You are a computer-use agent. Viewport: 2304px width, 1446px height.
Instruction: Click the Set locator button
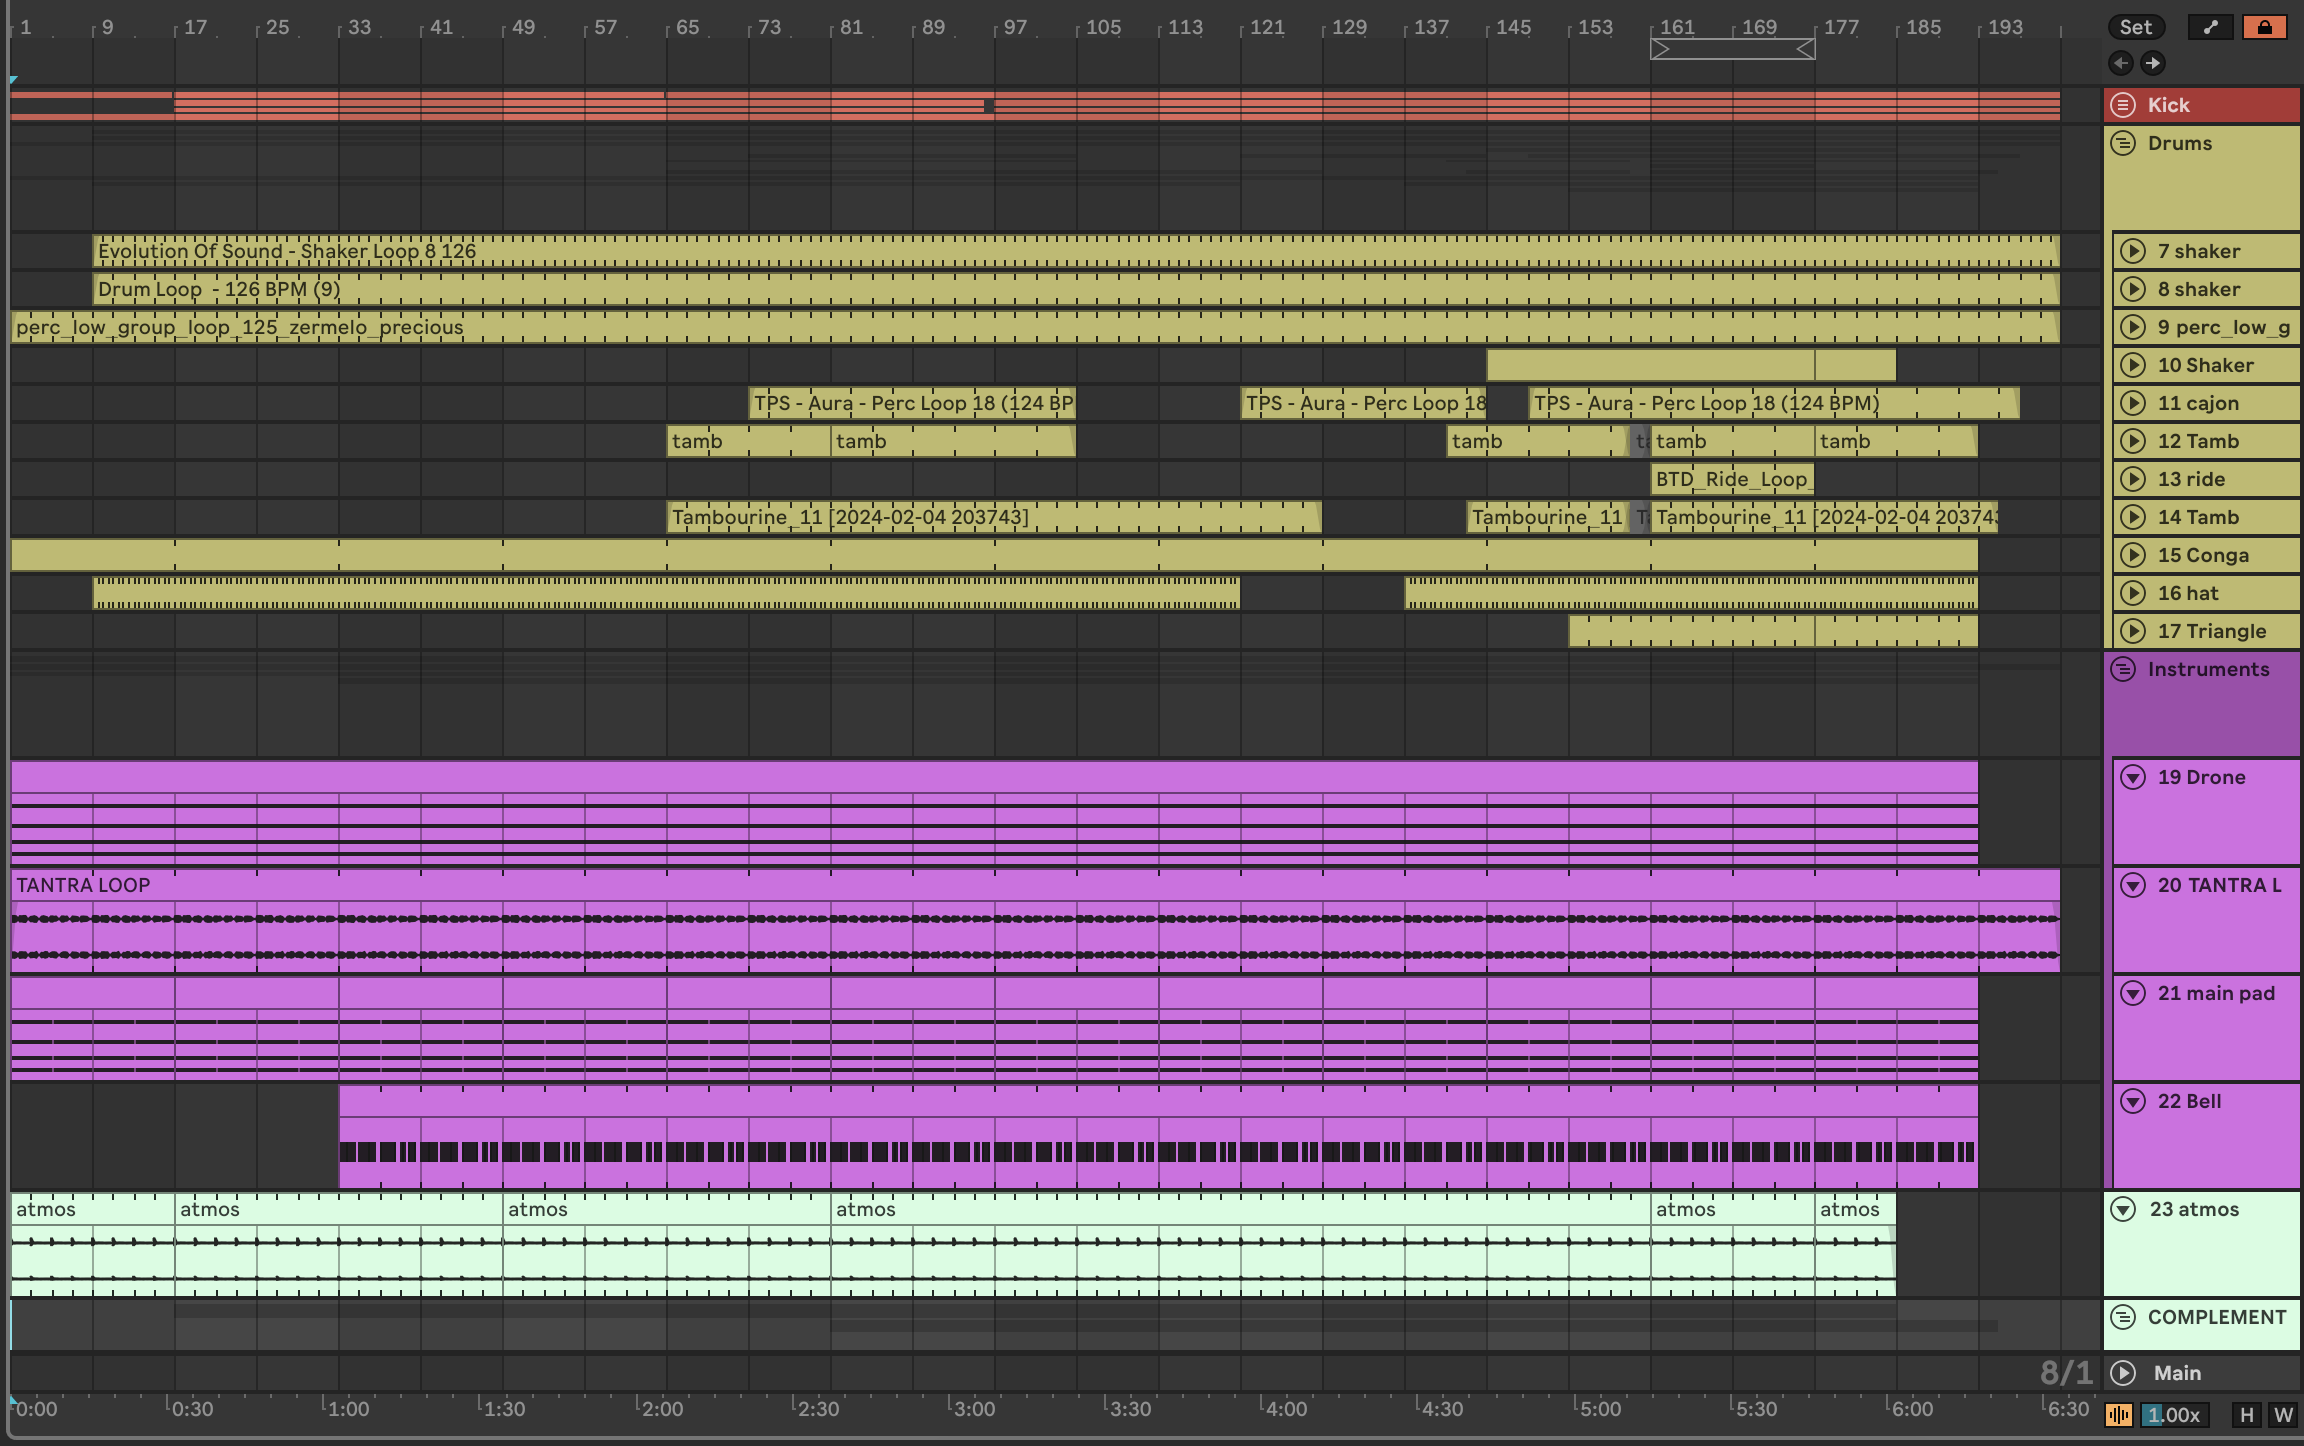pyautogui.click(x=2136, y=27)
